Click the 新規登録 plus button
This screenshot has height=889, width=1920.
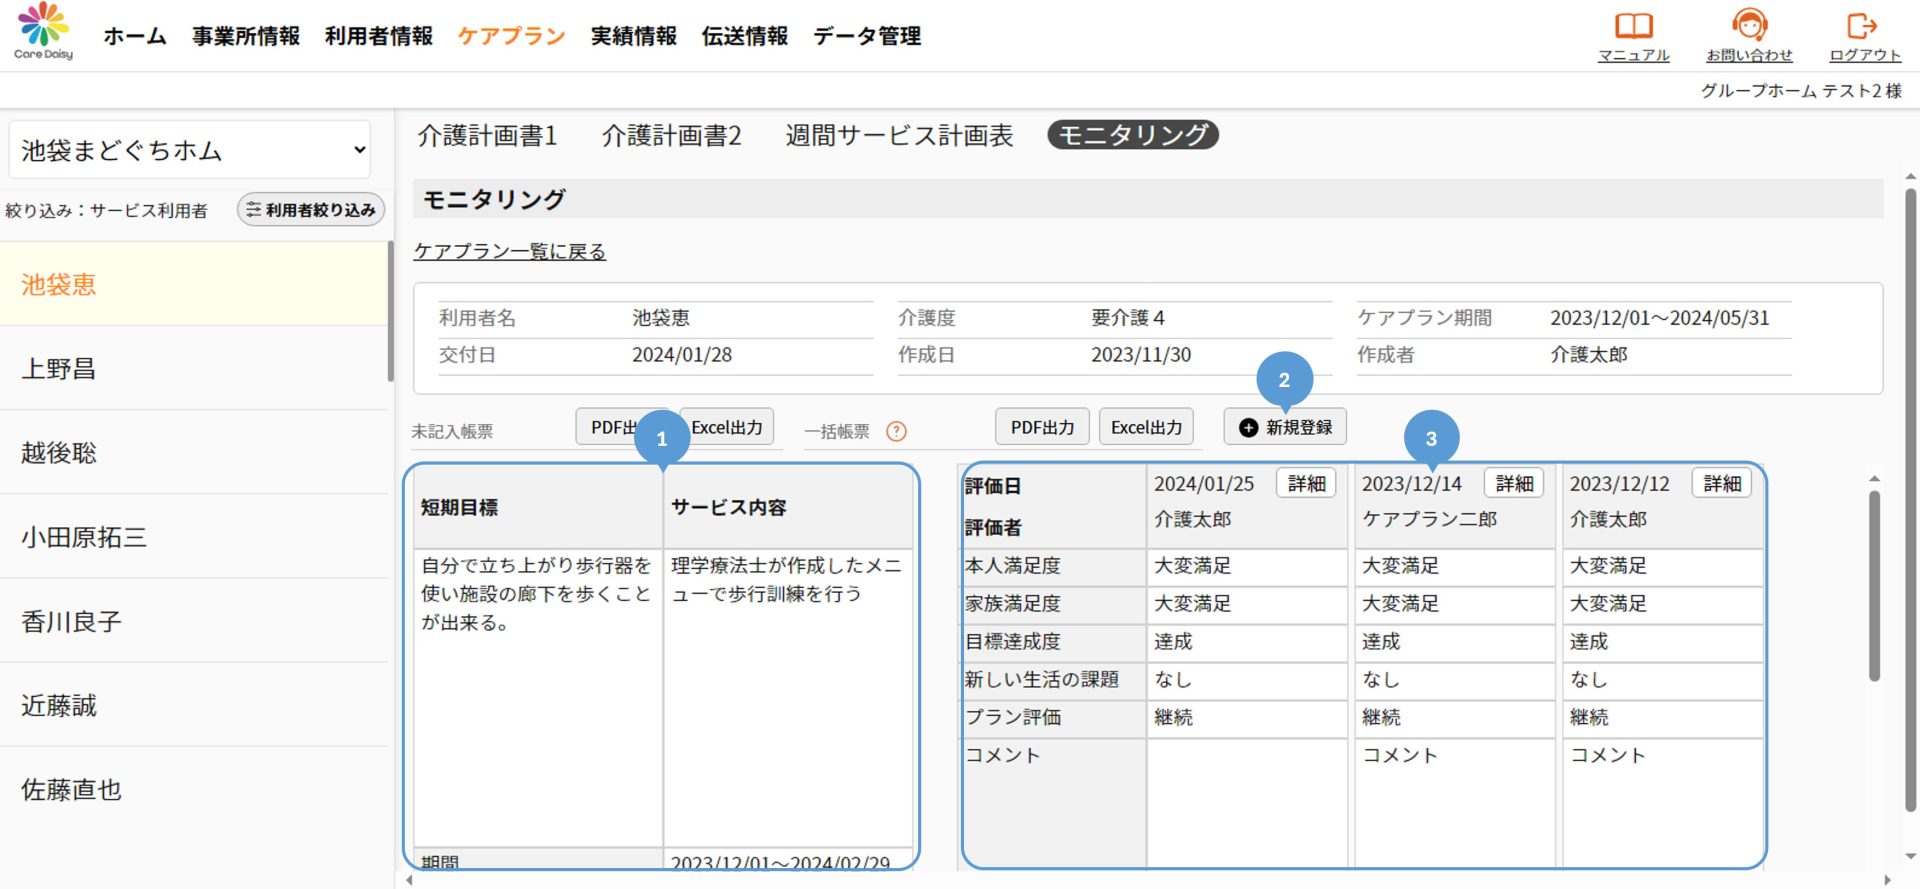(1285, 427)
